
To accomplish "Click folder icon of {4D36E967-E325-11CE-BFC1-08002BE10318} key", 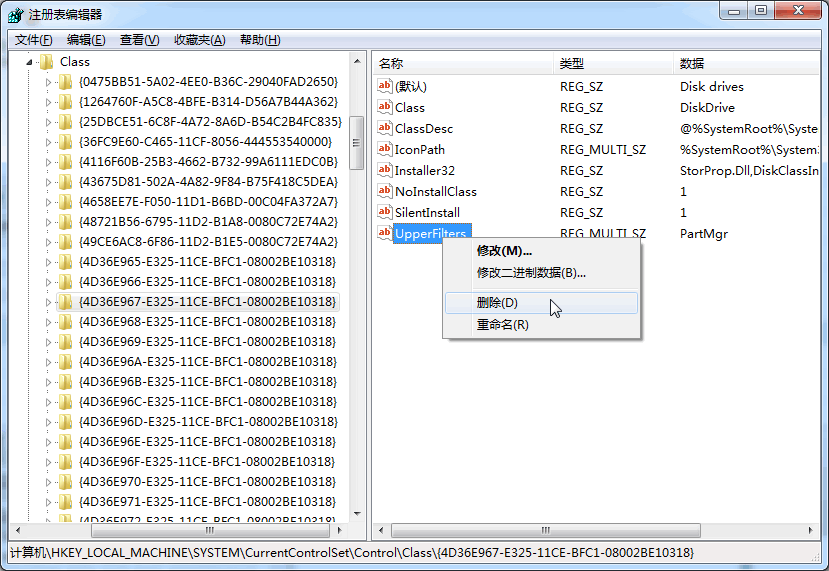I will (x=66, y=302).
